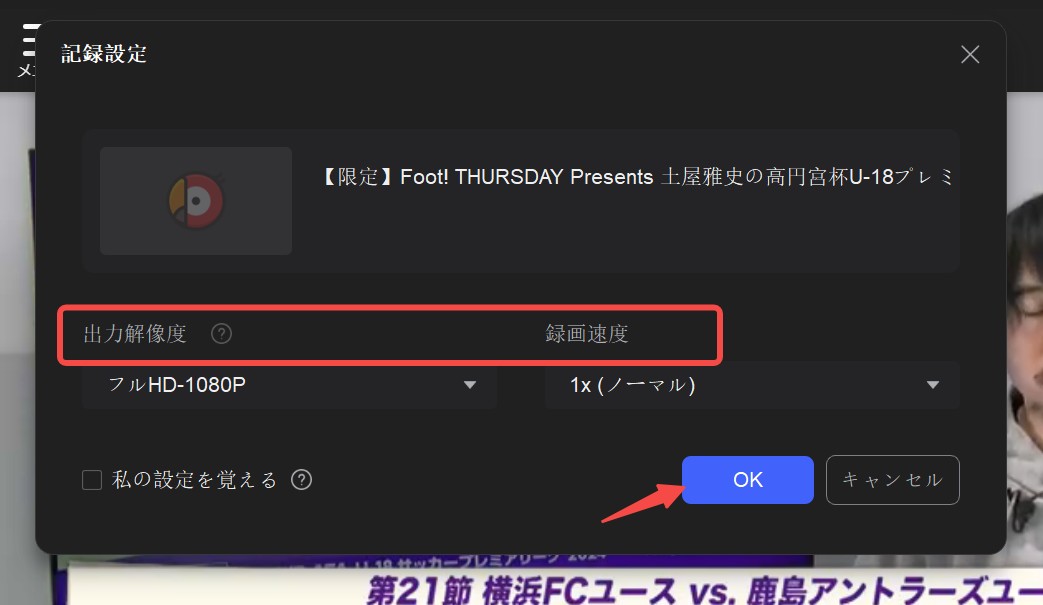The height and width of the screenshot is (605, 1043).
Task: Open the help icon next to 私の設定を覚える
Action: click(x=301, y=480)
